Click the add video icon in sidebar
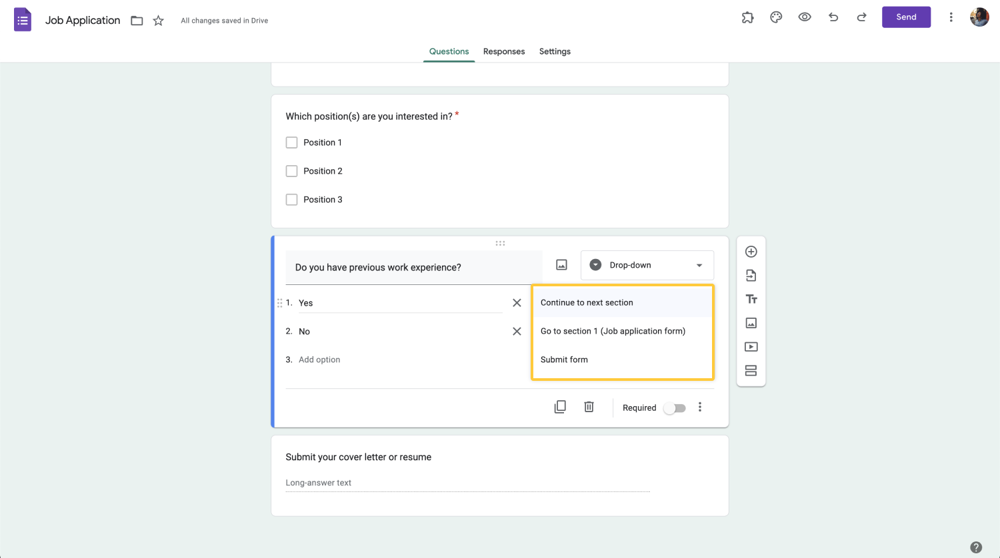 click(x=751, y=347)
